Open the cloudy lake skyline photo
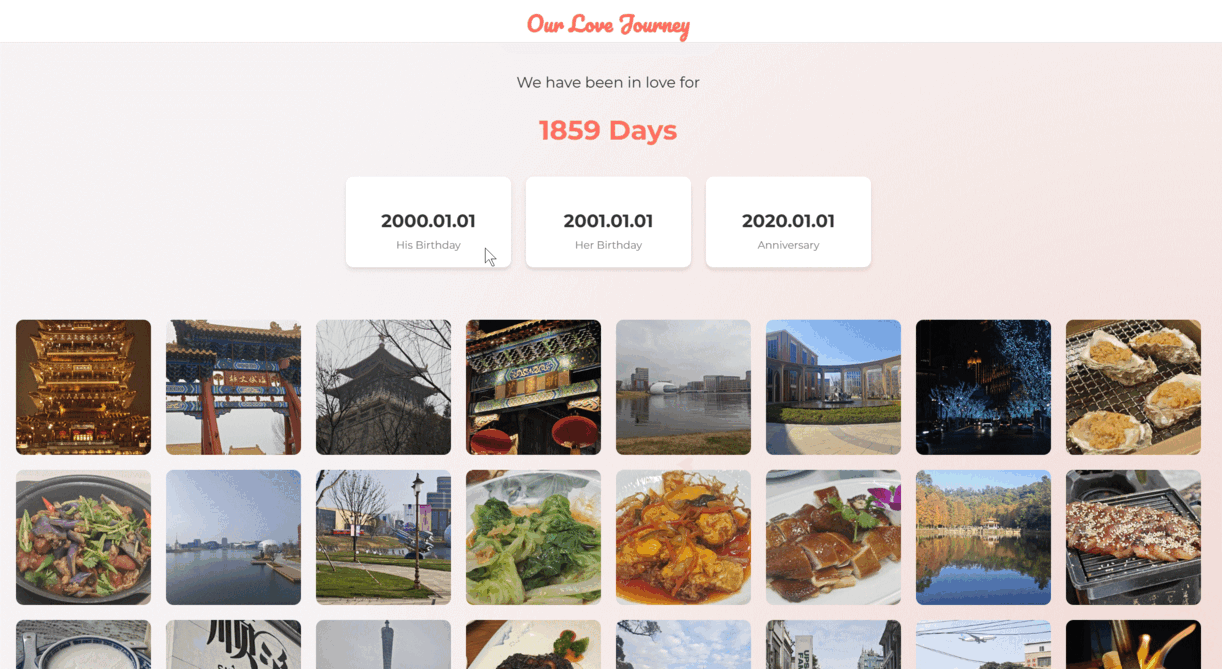1222x669 pixels. [683, 387]
